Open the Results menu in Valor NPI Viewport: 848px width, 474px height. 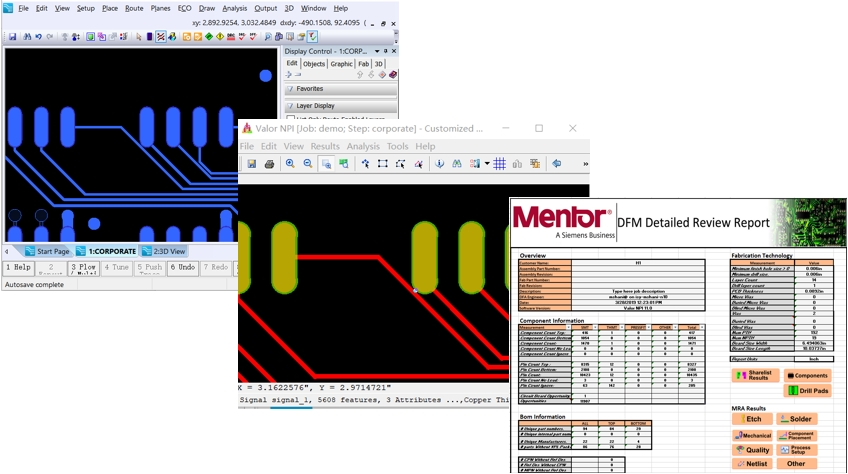[325, 146]
